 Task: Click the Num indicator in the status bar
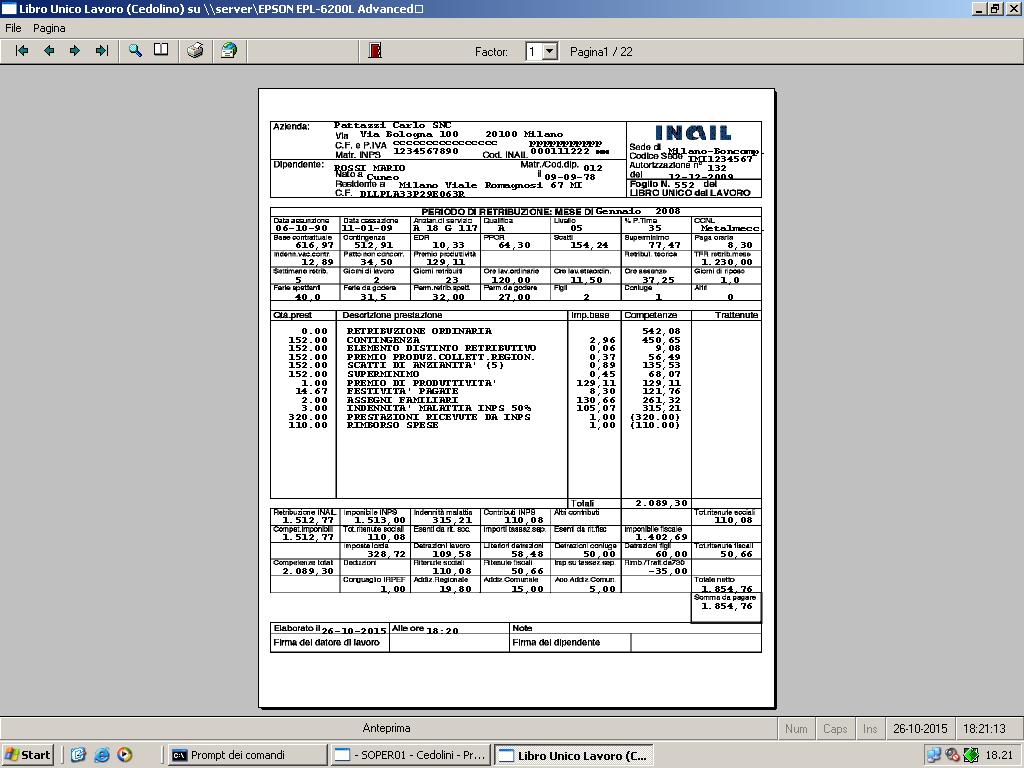(x=796, y=728)
